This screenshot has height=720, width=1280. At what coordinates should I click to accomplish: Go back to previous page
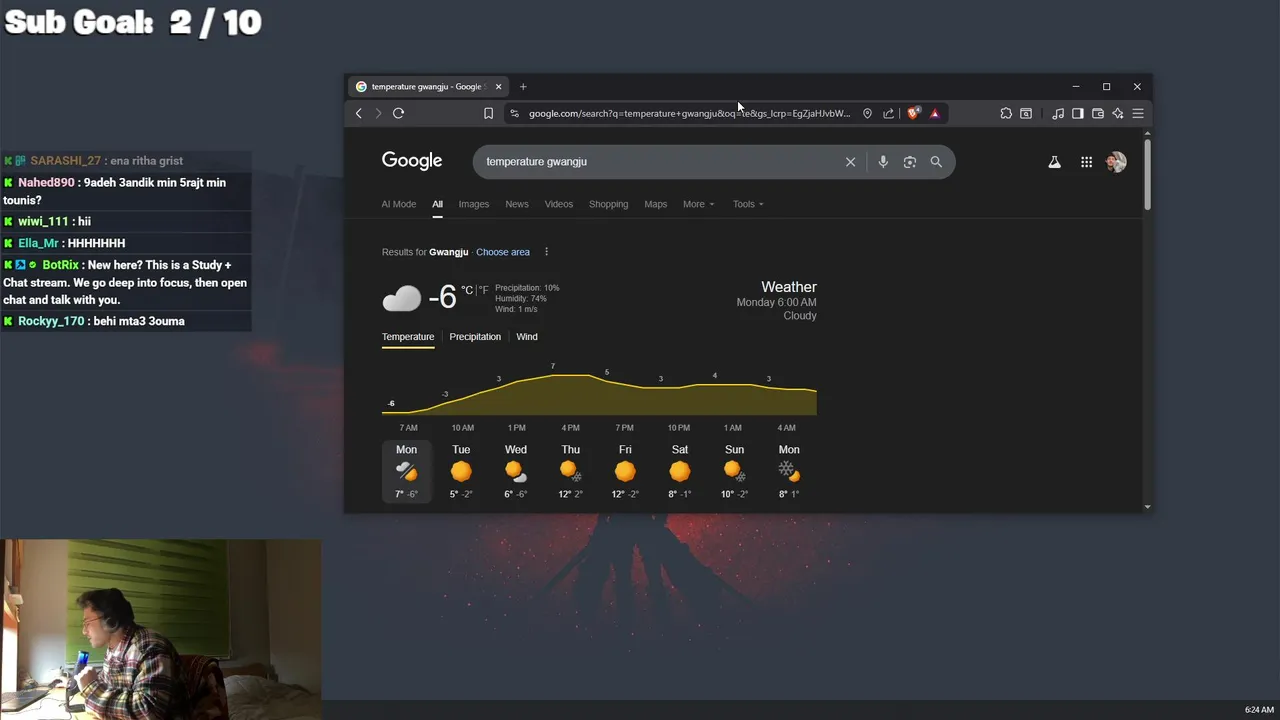(x=359, y=114)
